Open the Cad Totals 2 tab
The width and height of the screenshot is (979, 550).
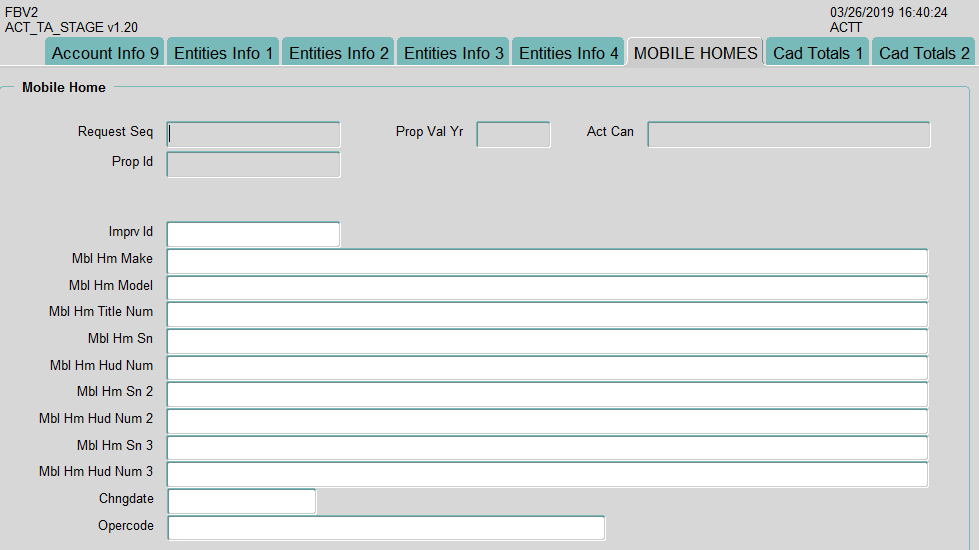(x=923, y=53)
